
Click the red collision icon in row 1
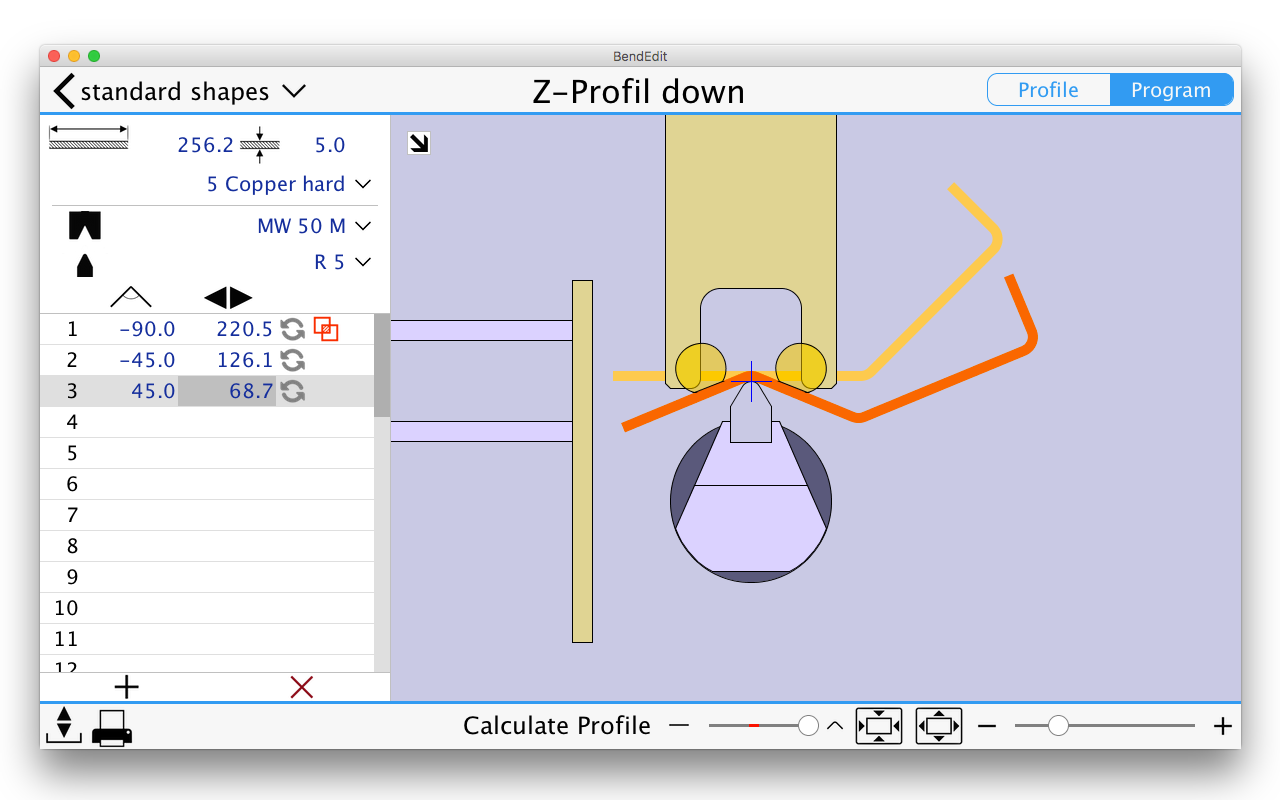point(326,329)
